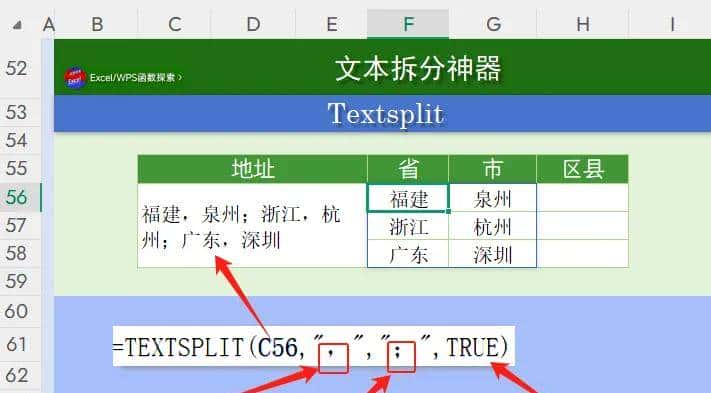Click the =TEXTSPLIT formula text box
The image size is (711, 393).
click(313, 346)
